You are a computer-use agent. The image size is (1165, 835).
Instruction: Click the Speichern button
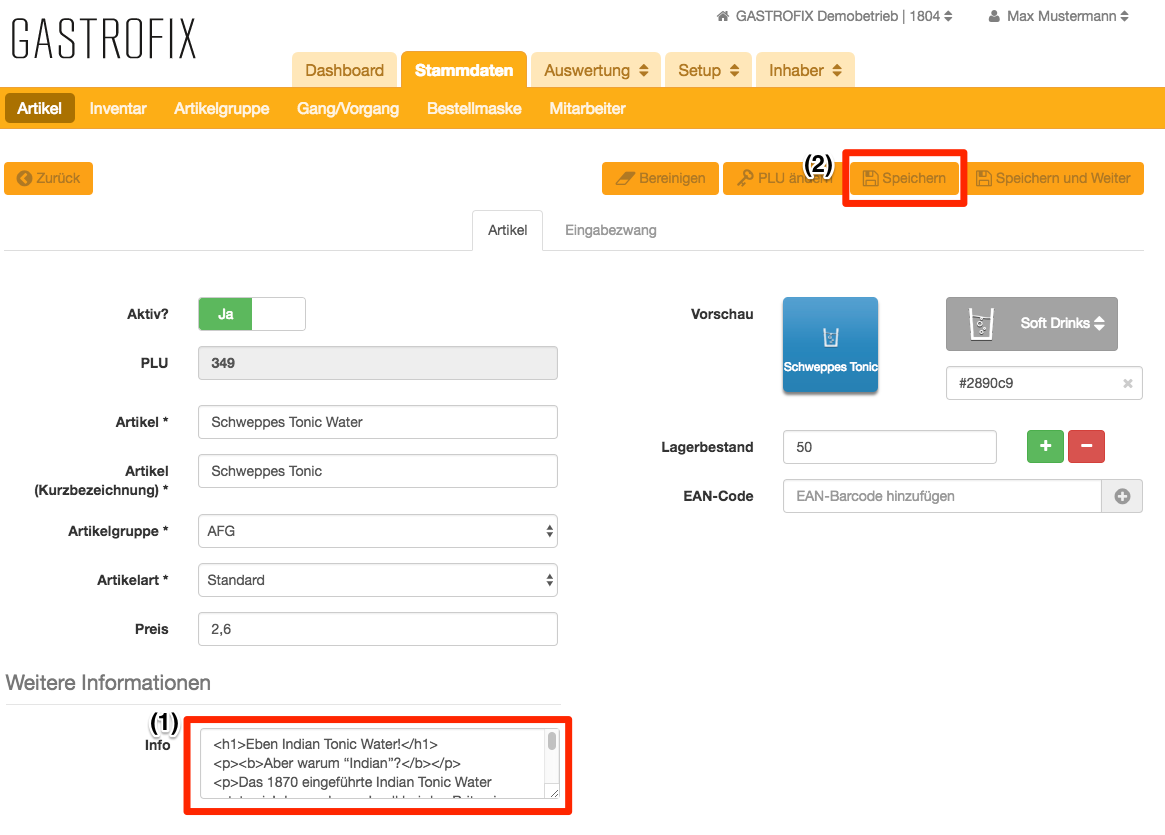[x=904, y=179]
